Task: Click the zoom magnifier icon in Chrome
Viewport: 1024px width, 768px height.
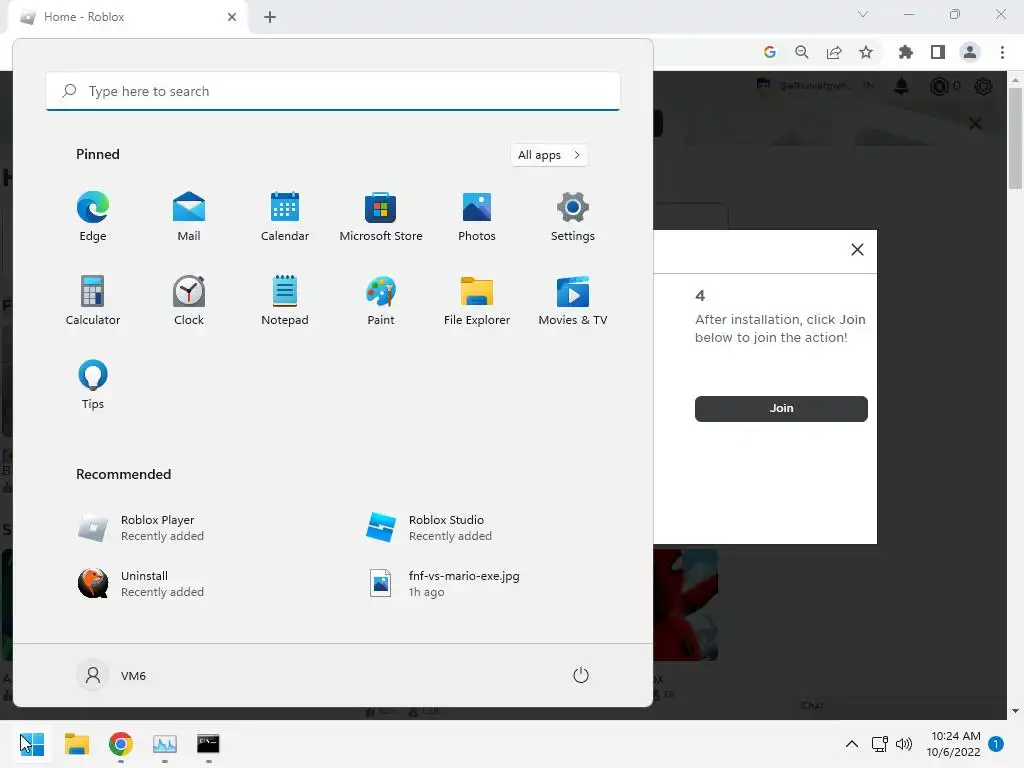Action: [x=802, y=52]
